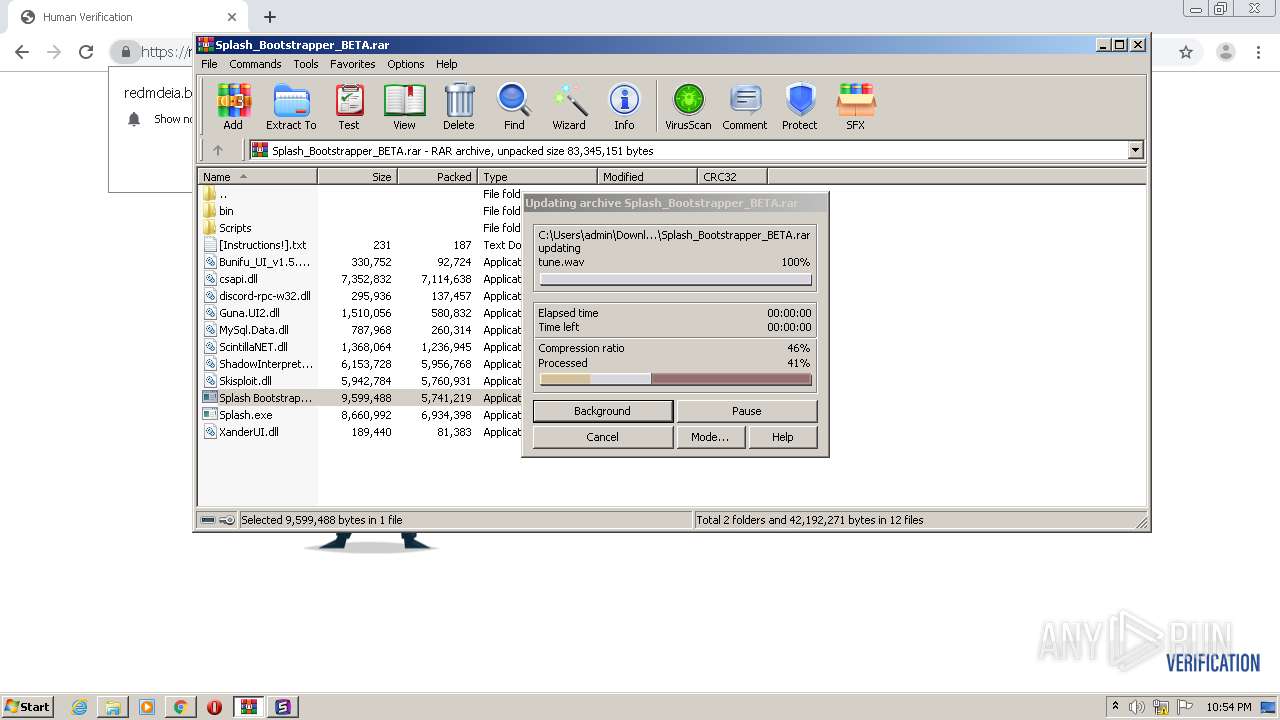Open the File menu
The width and height of the screenshot is (1280, 720).
[209, 64]
